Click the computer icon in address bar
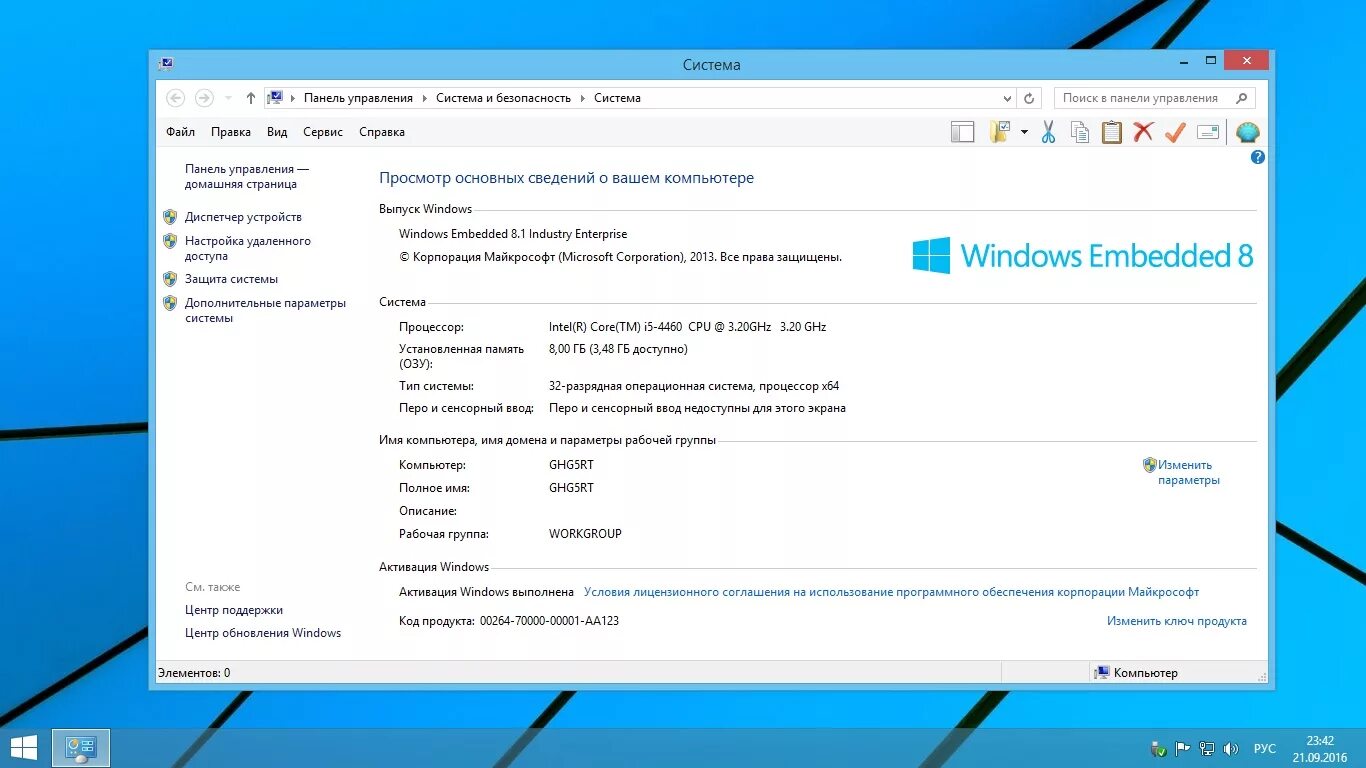The height and width of the screenshot is (768, 1366). point(275,98)
